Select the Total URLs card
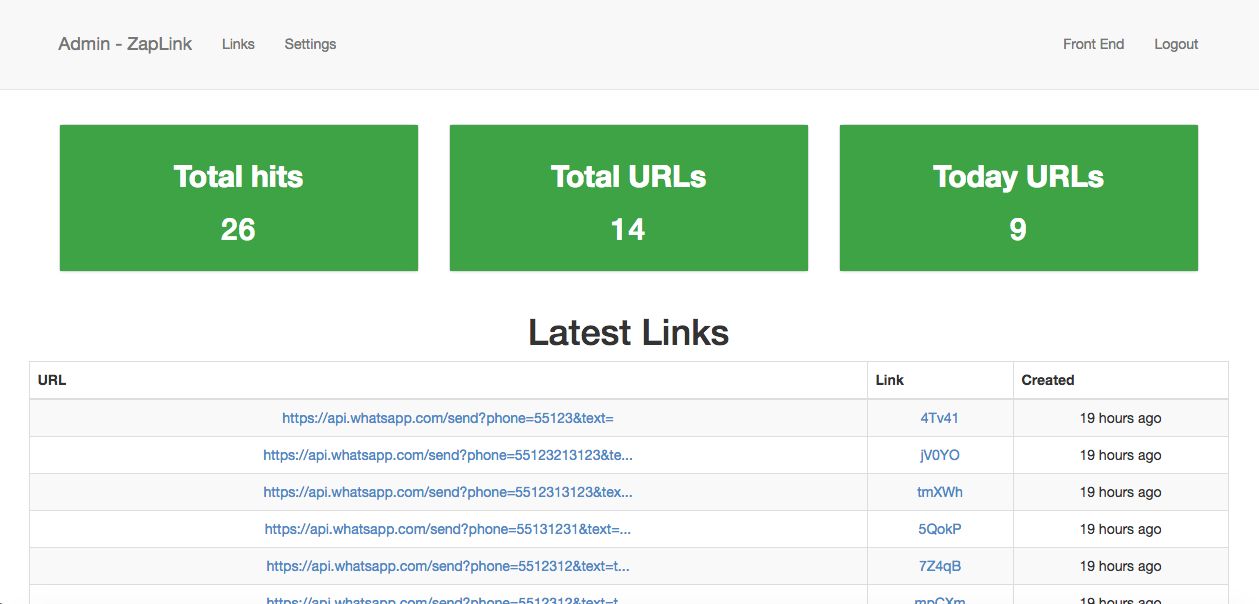This screenshot has width=1259, height=604. (x=629, y=198)
